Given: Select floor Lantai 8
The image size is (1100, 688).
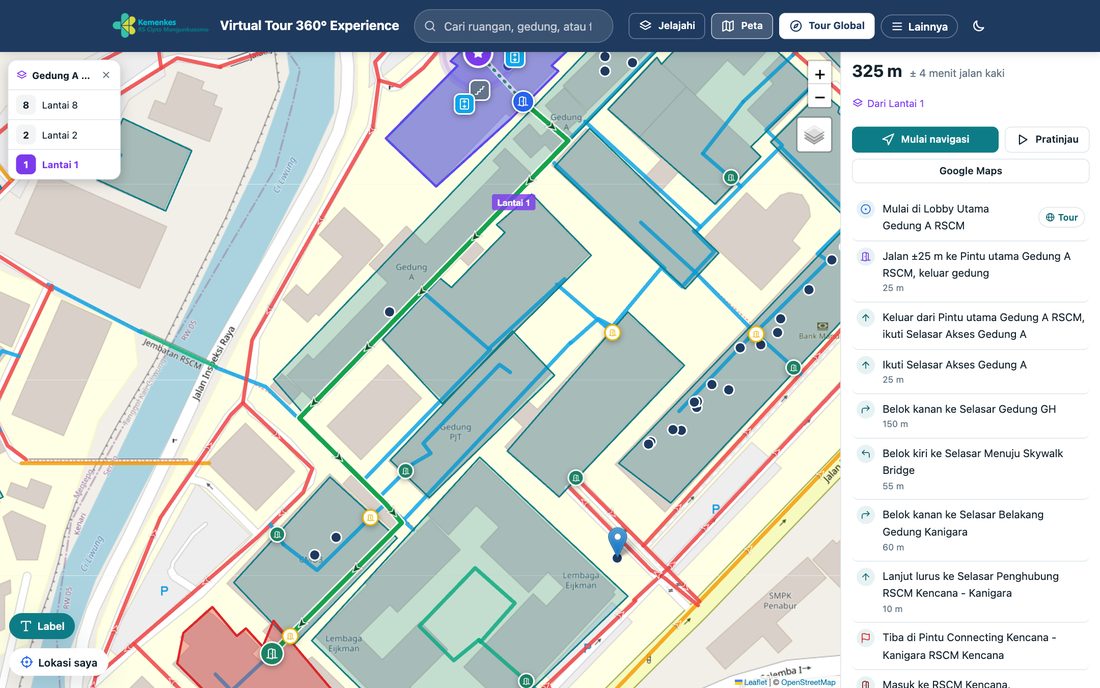Looking at the screenshot, I should pos(64,105).
